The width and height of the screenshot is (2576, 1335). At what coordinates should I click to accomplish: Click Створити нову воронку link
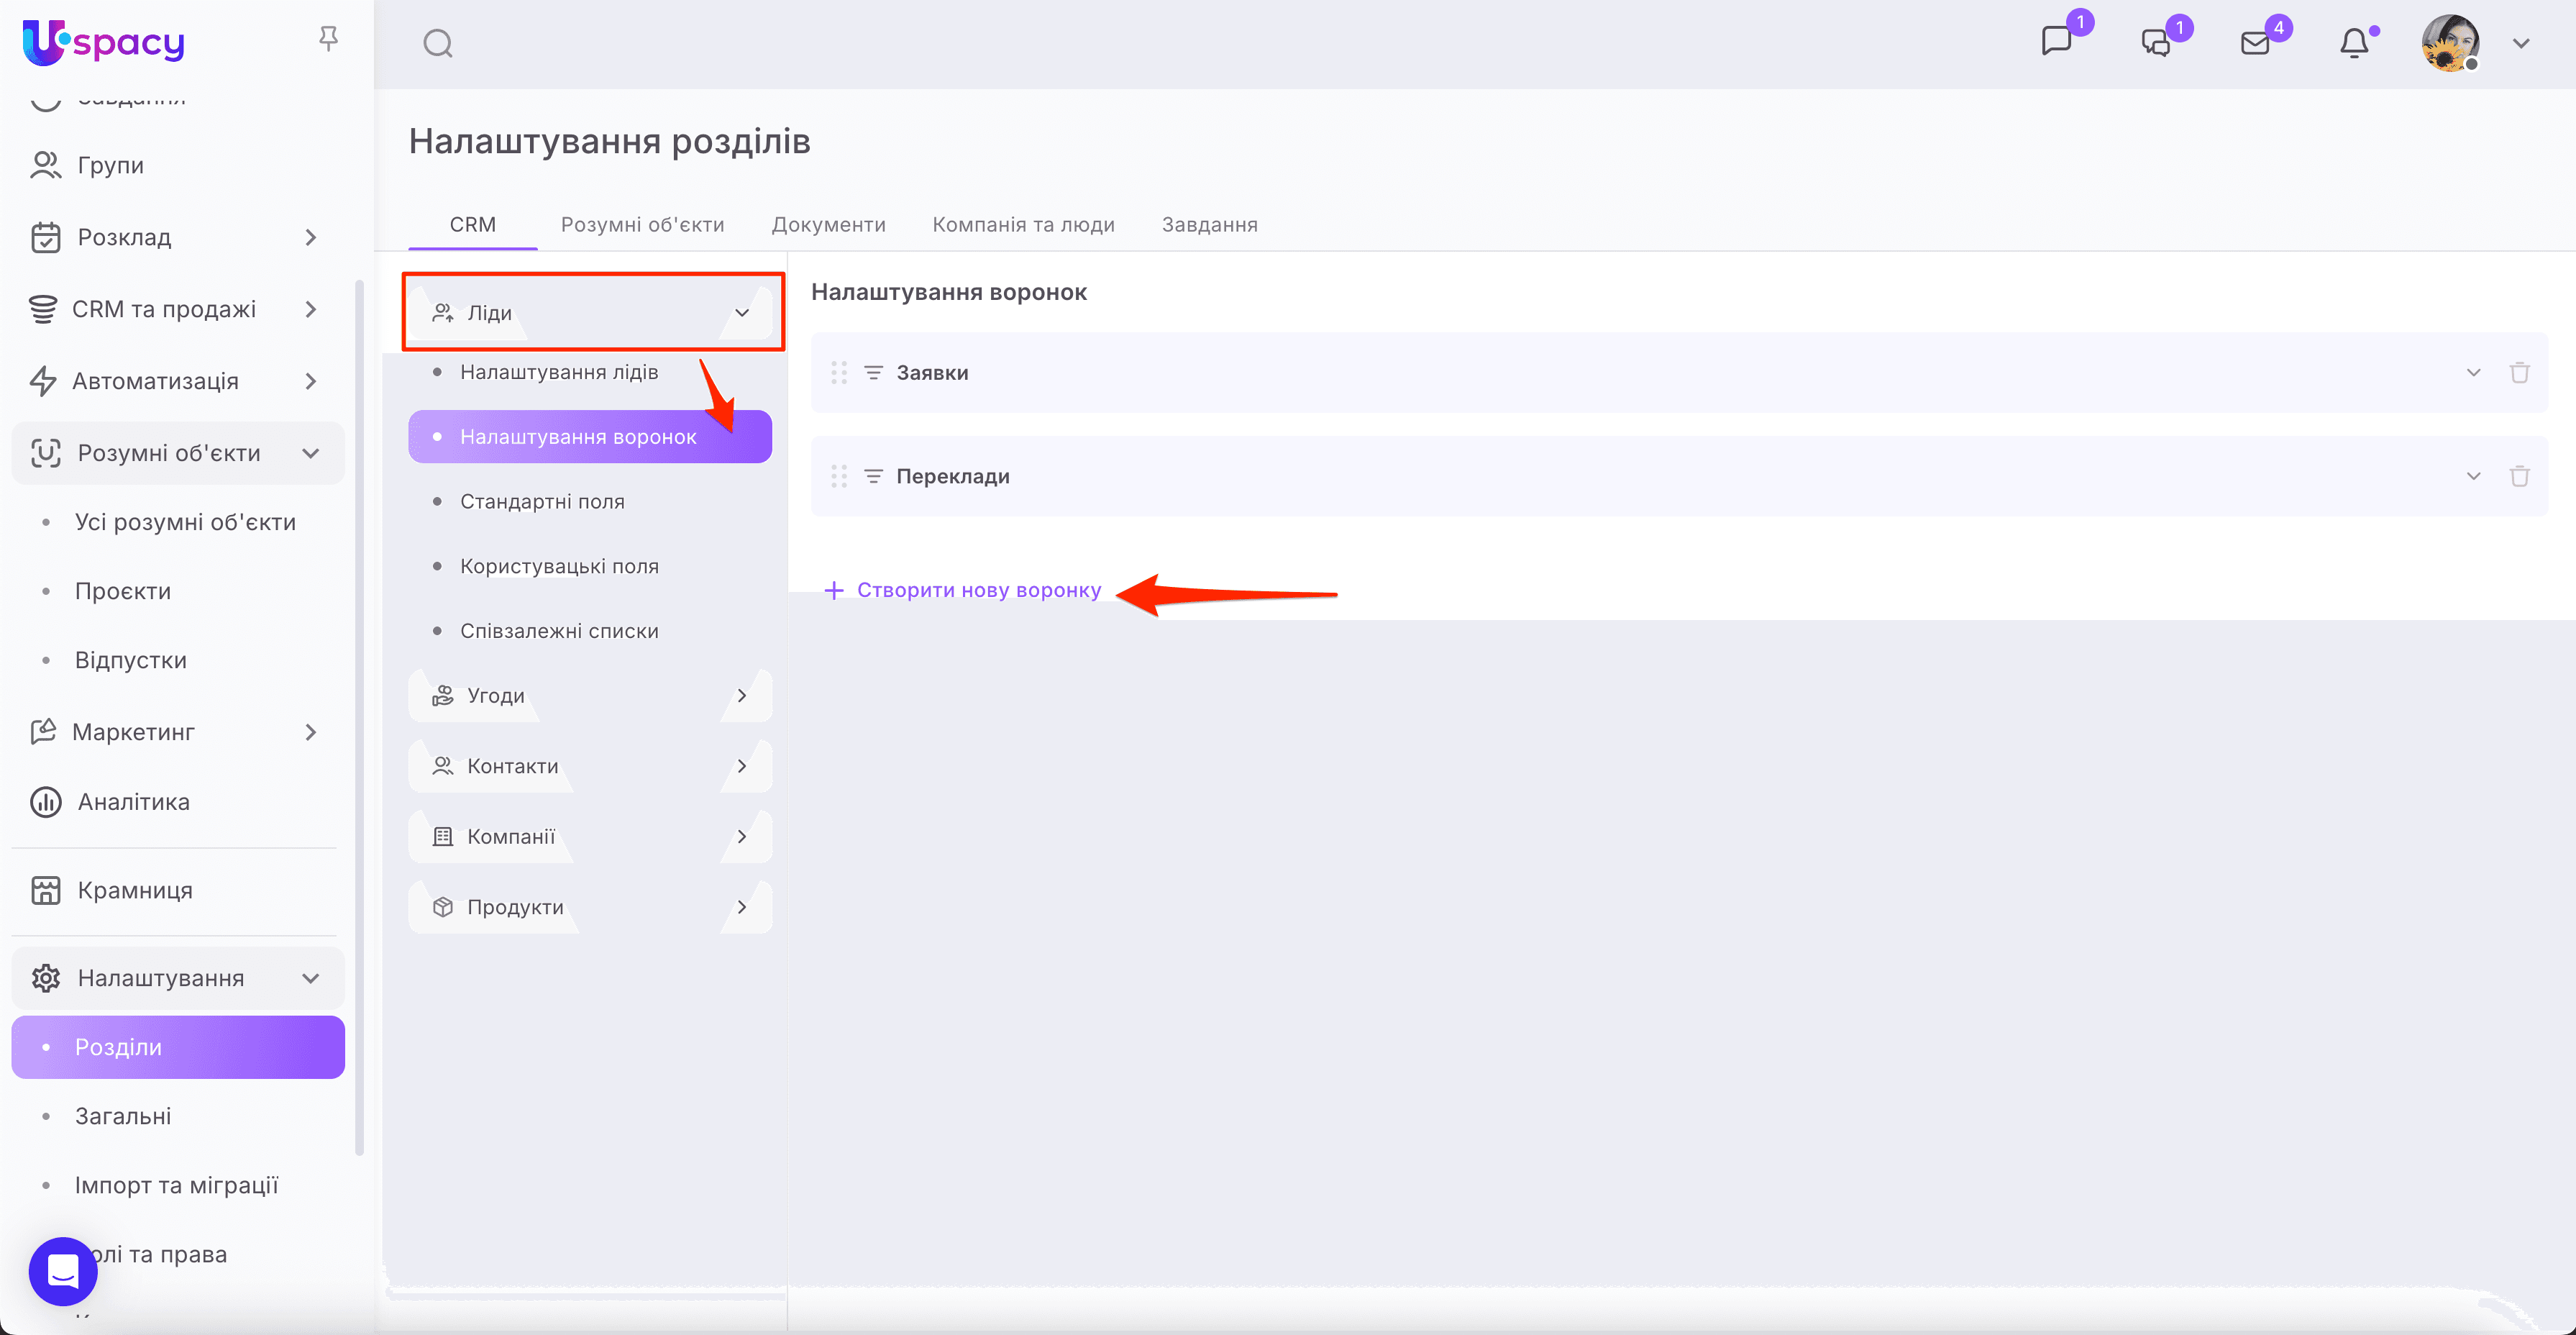[978, 591]
